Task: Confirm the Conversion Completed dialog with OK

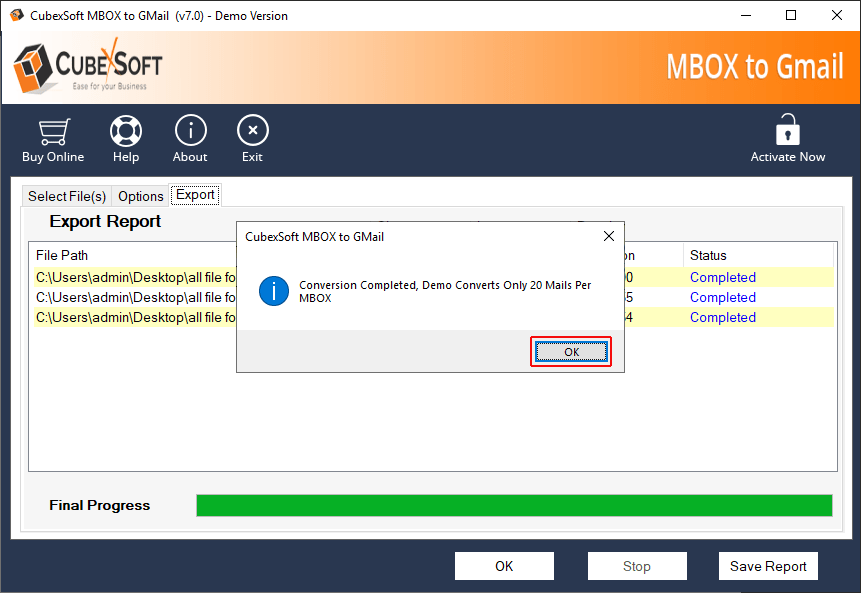Action: (x=570, y=352)
